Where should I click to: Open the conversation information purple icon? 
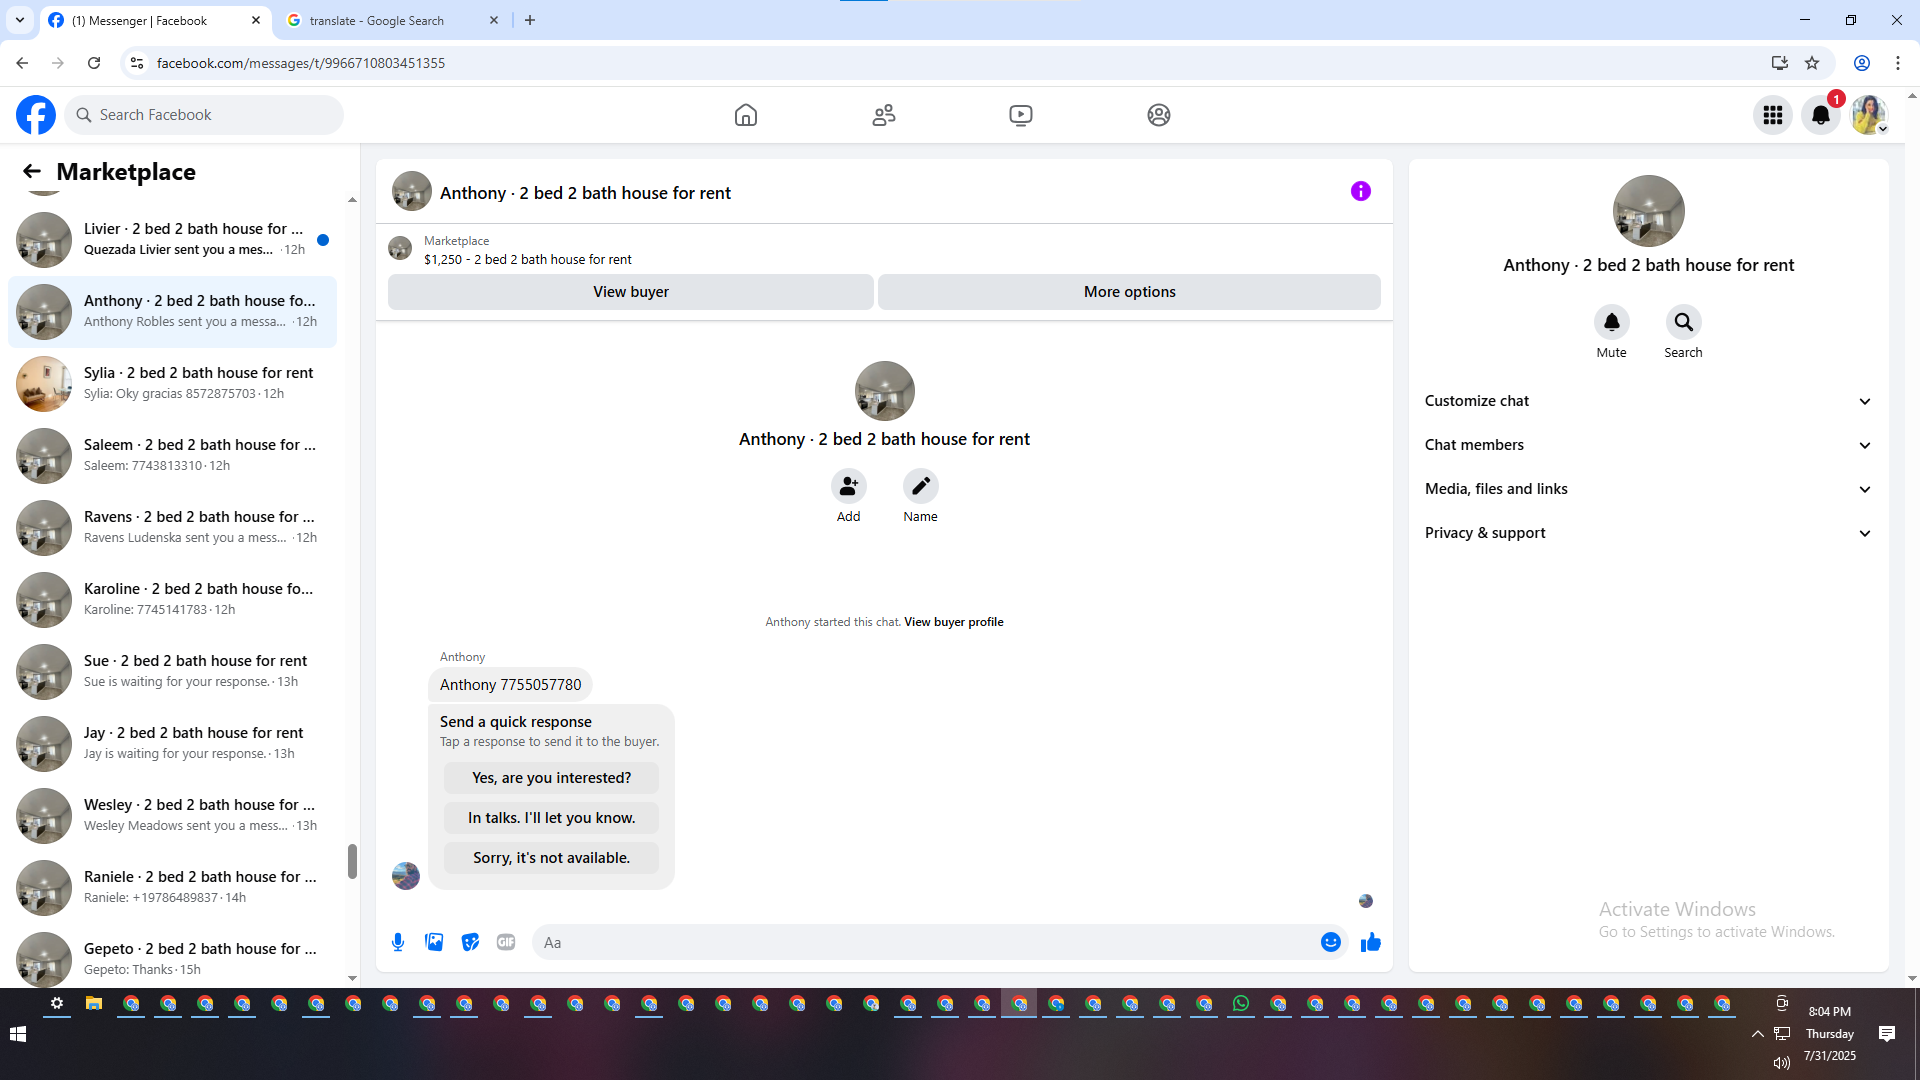(x=1360, y=191)
